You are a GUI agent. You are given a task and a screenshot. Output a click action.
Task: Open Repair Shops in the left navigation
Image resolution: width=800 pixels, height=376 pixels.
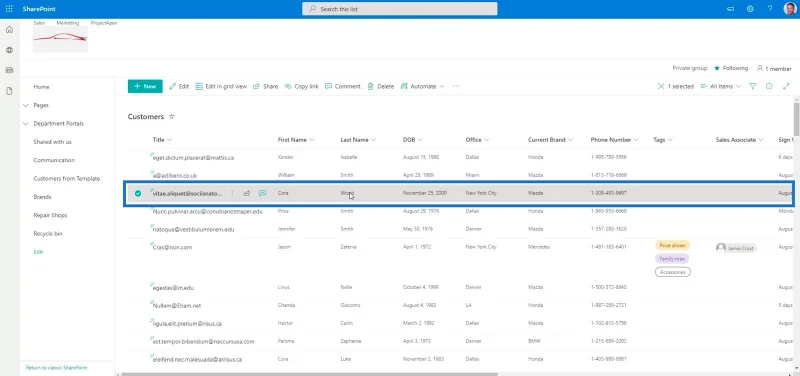(x=50, y=215)
